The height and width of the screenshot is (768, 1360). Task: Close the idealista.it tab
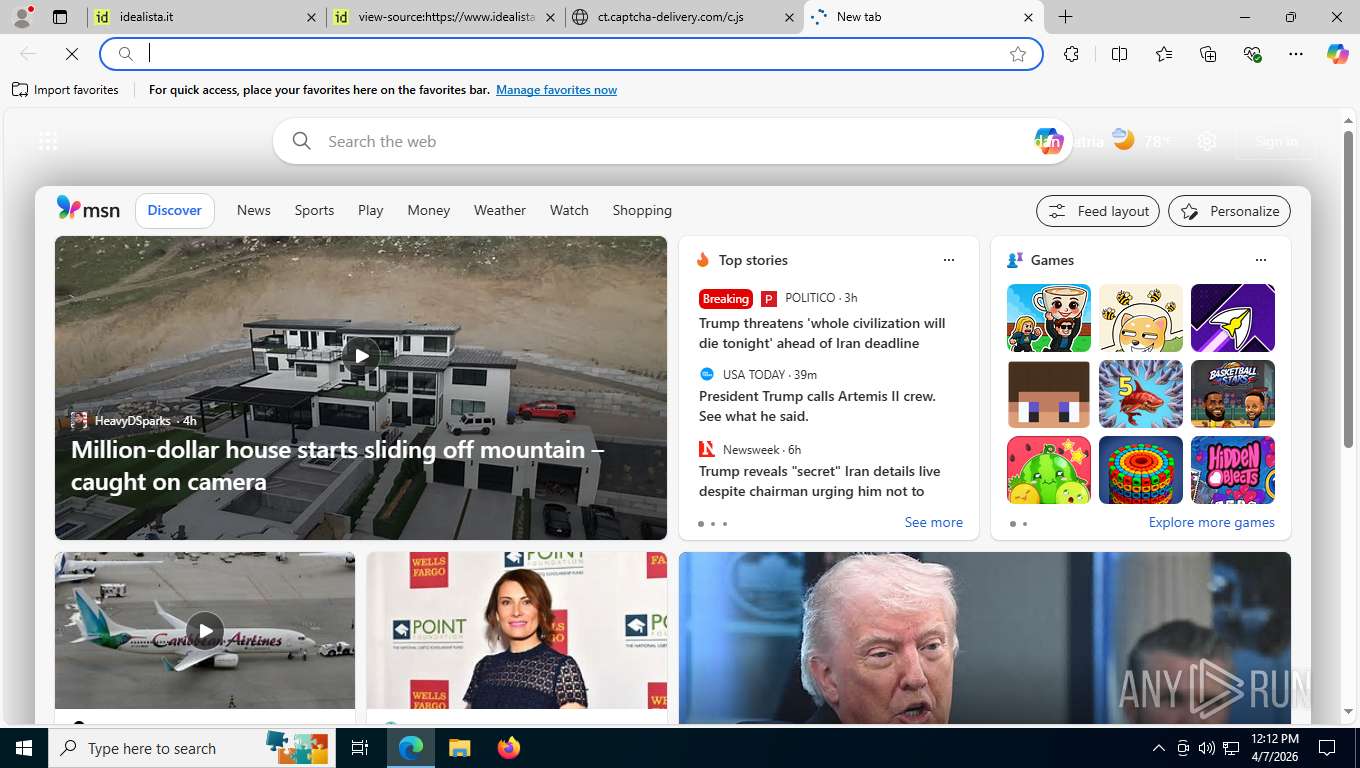pyautogui.click(x=311, y=17)
